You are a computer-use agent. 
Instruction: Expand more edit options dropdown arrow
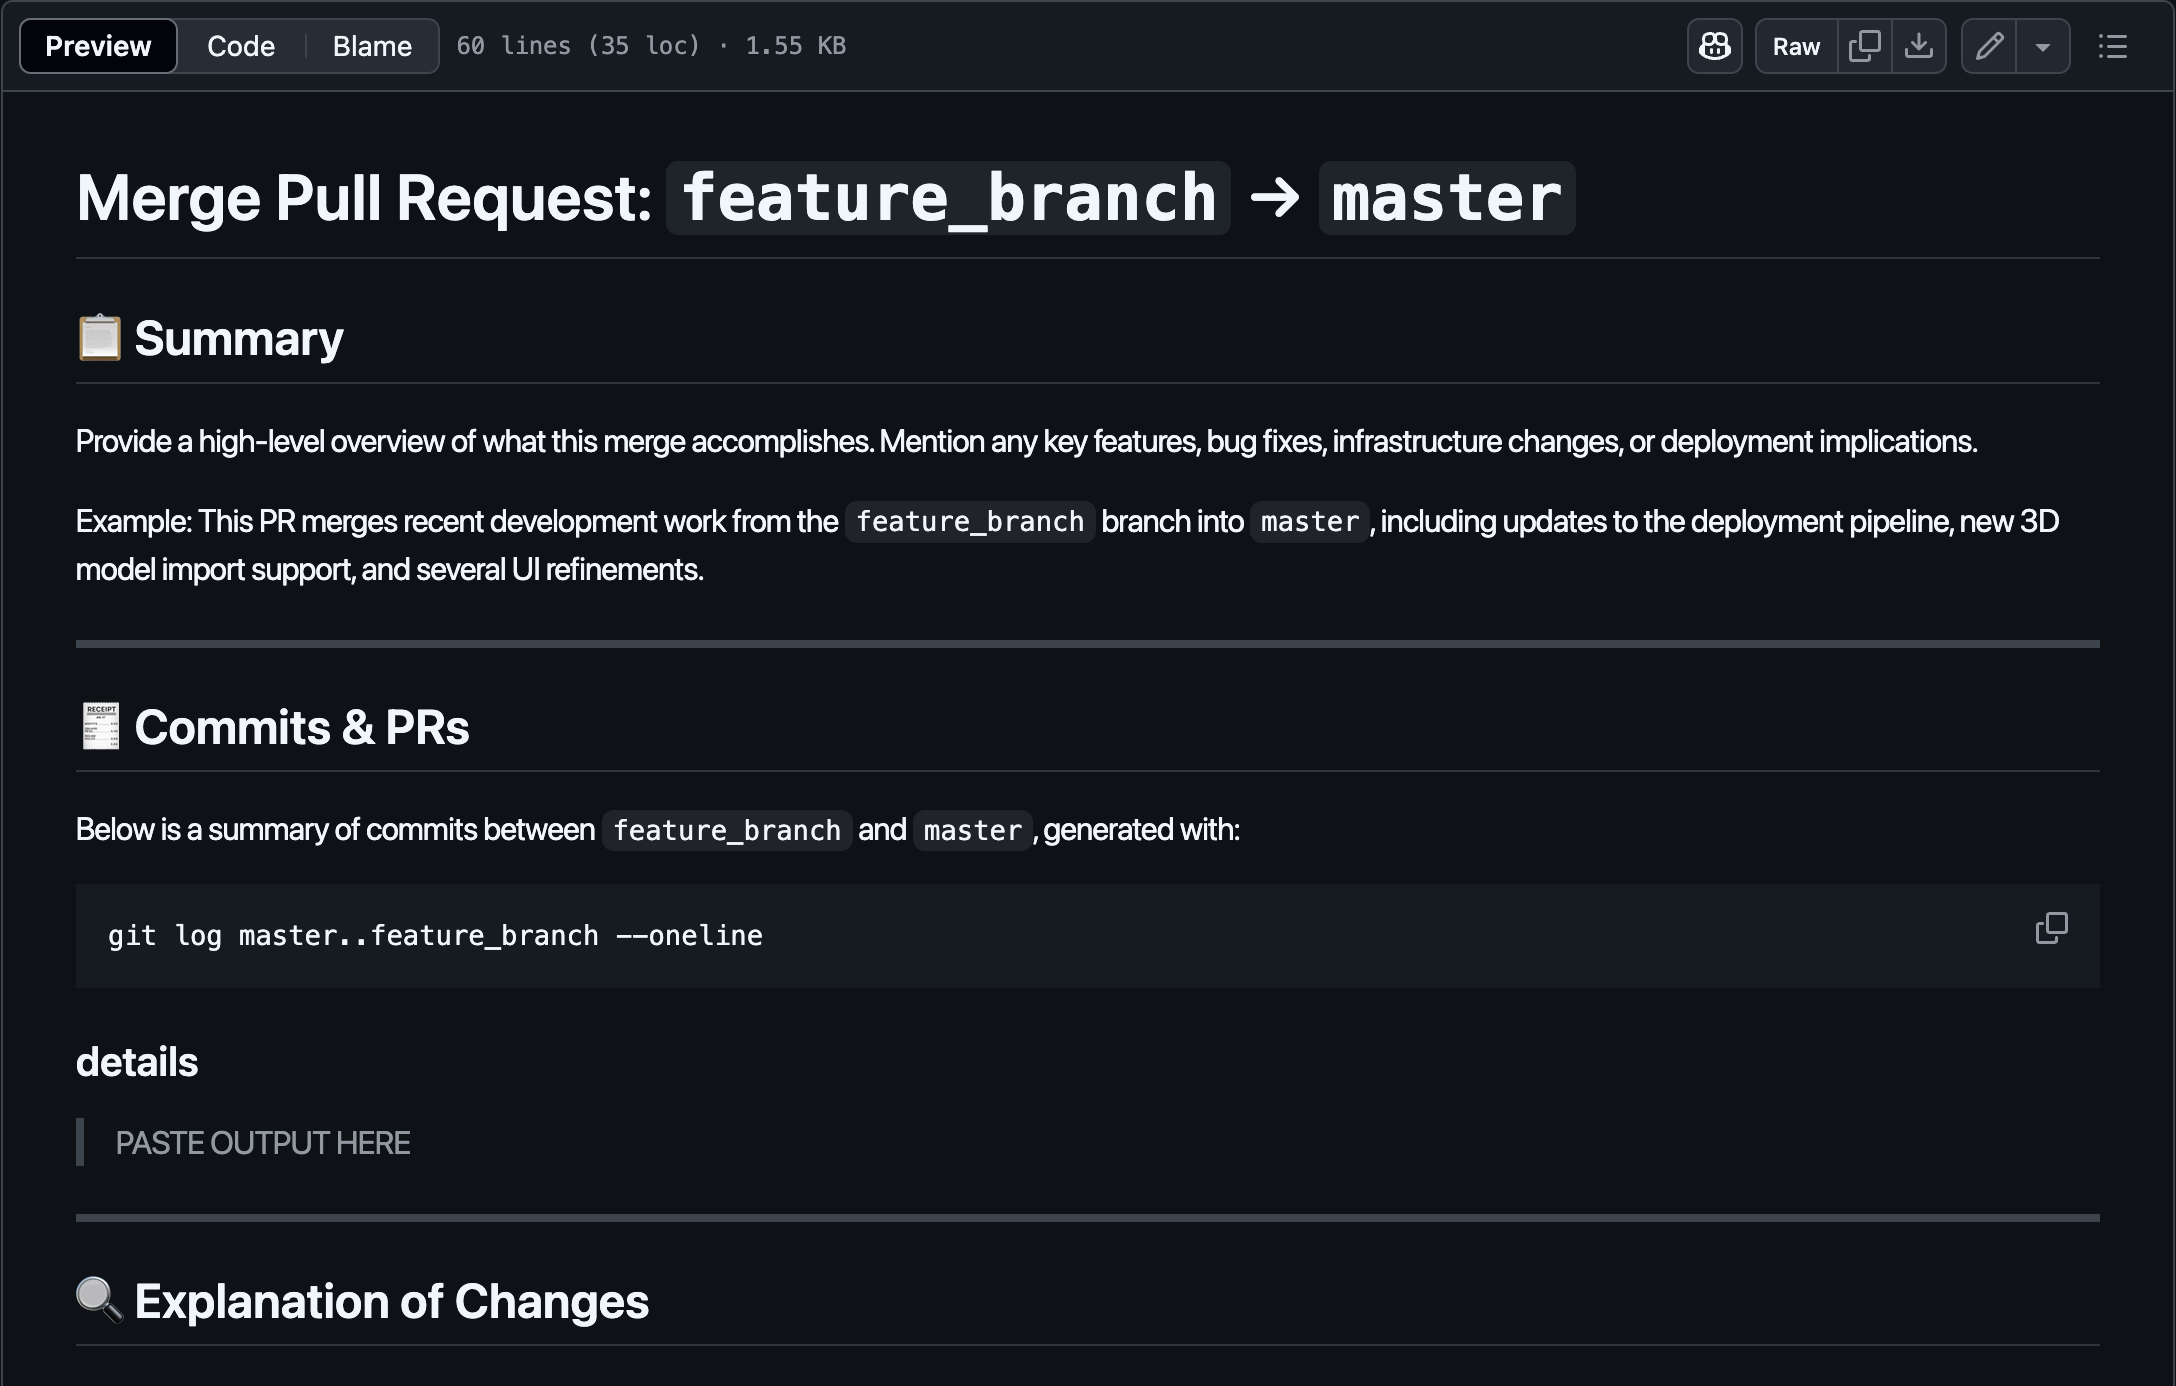point(2043,46)
